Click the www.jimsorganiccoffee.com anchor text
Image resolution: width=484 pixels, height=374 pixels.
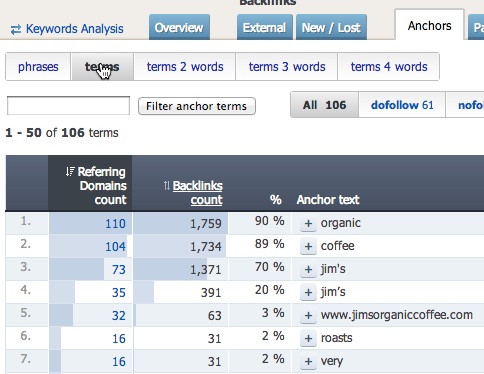click(x=397, y=315)
